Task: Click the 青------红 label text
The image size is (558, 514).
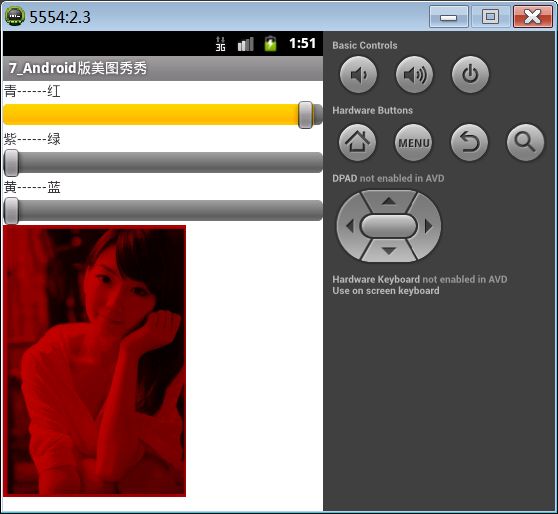Action: pyautogui.click(x=32, y=91)
